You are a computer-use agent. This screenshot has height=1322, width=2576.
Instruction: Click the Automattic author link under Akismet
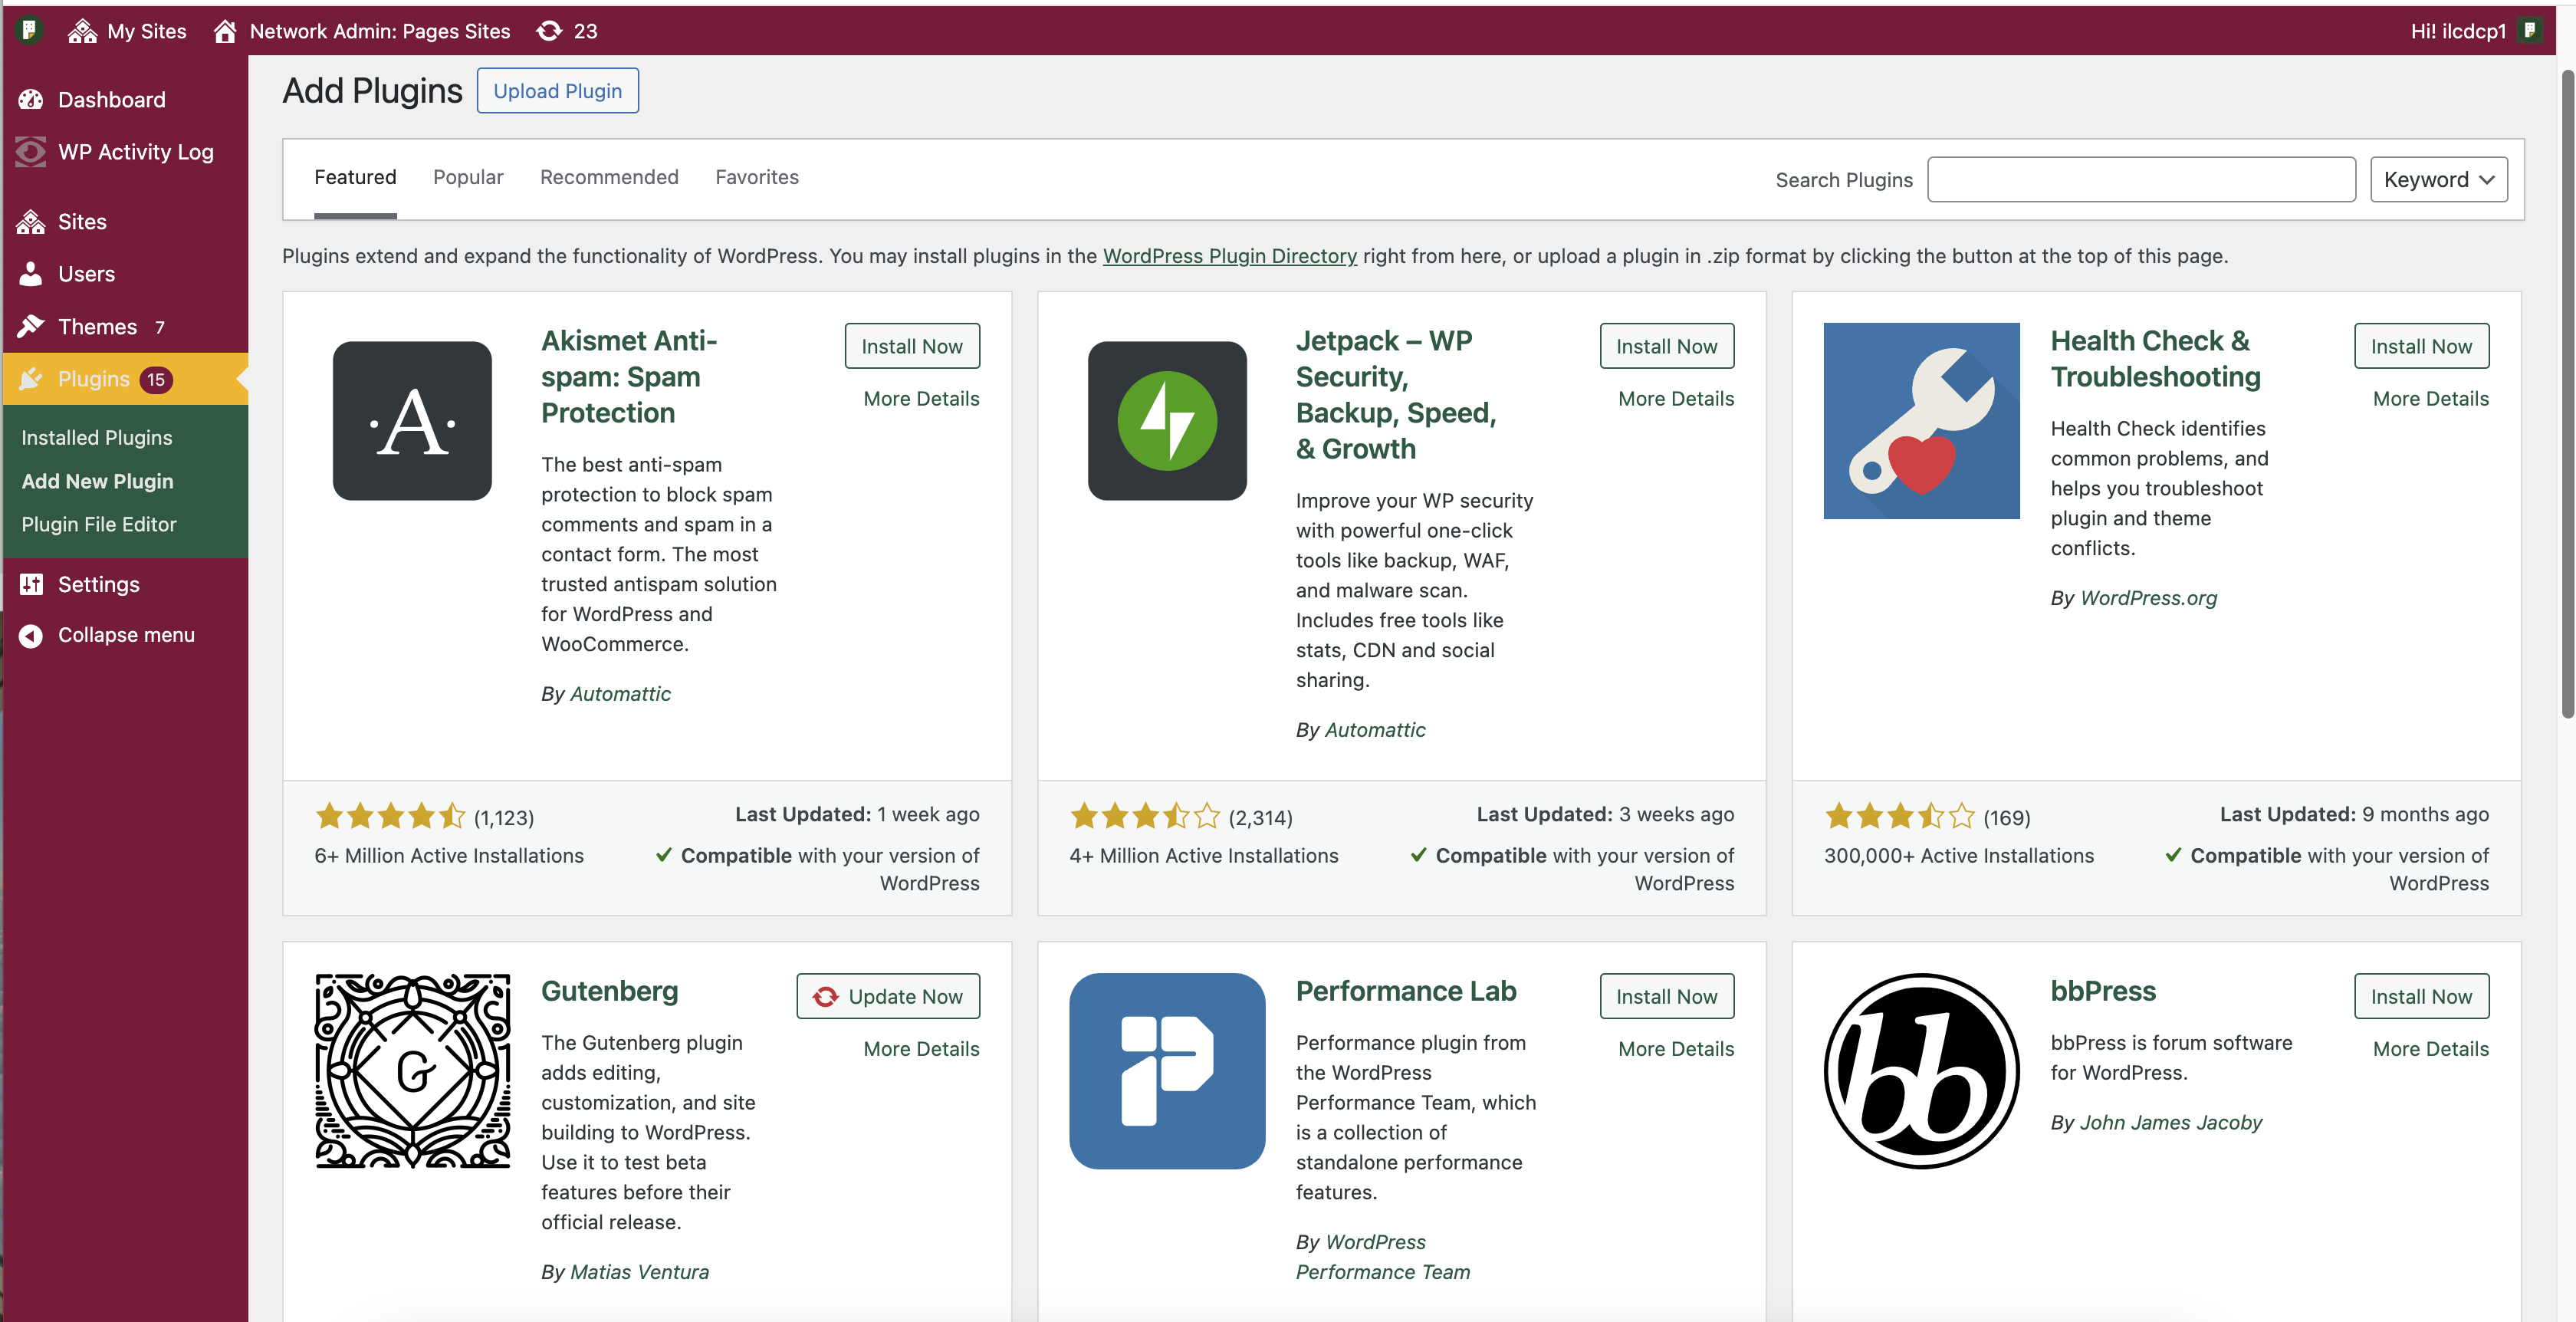coord(620,694)
